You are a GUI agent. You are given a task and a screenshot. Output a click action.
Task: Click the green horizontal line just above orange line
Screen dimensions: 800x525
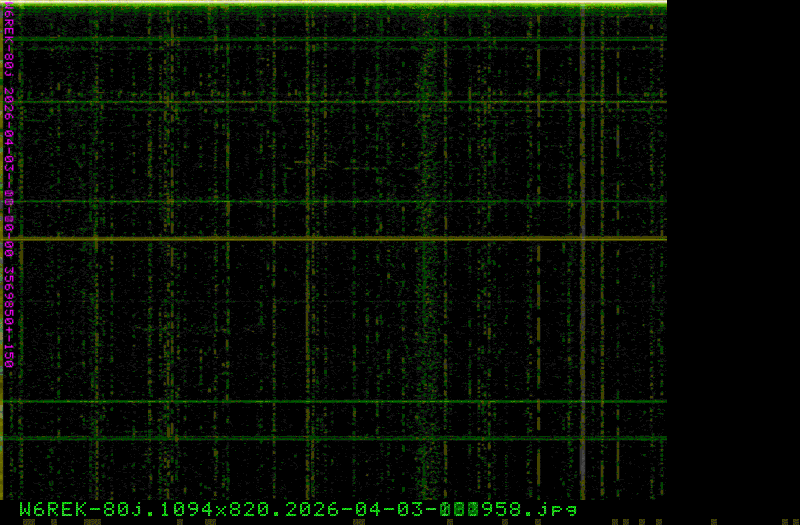(335, 202)
